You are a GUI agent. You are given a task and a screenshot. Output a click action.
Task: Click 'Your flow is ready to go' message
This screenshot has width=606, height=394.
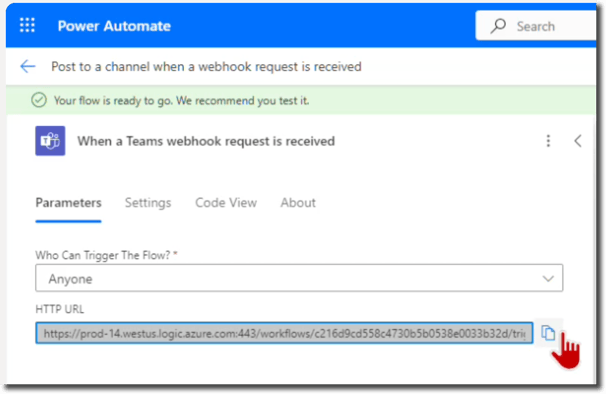(x=181, y=101)
